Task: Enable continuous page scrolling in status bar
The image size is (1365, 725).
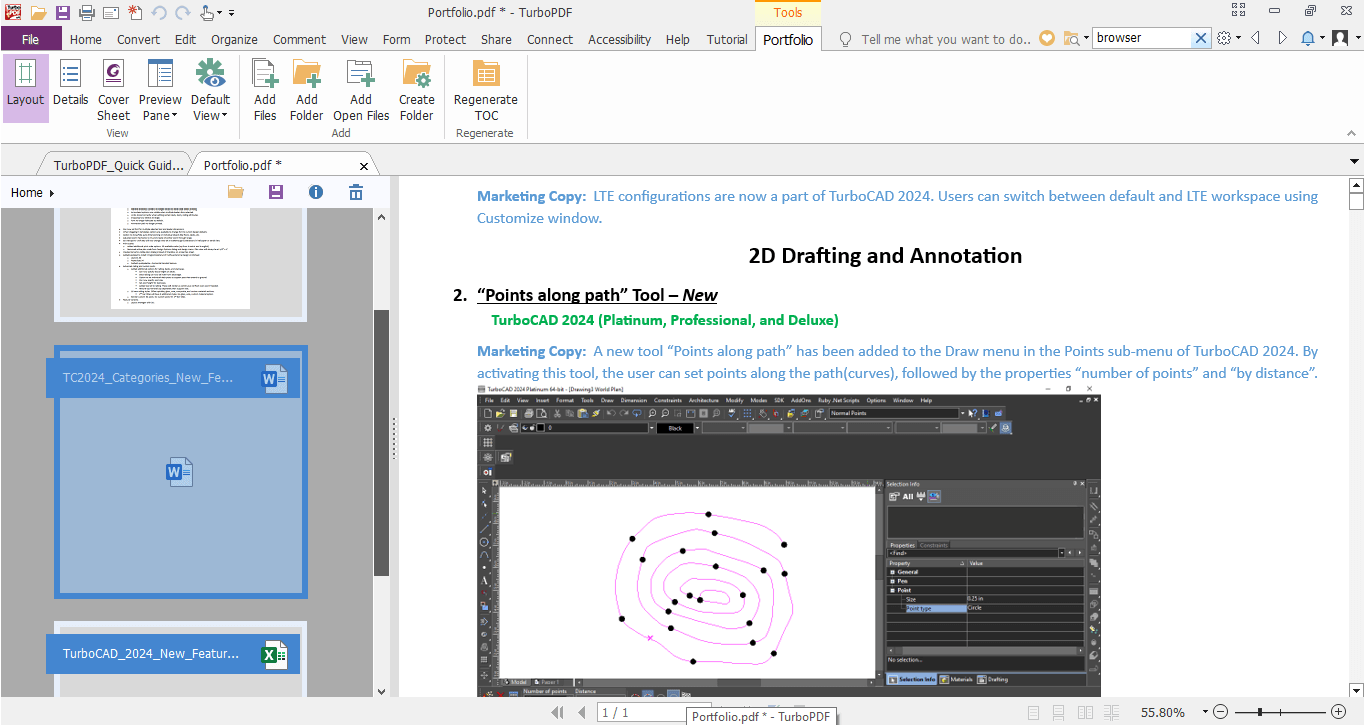Action: coord(1058,712)
